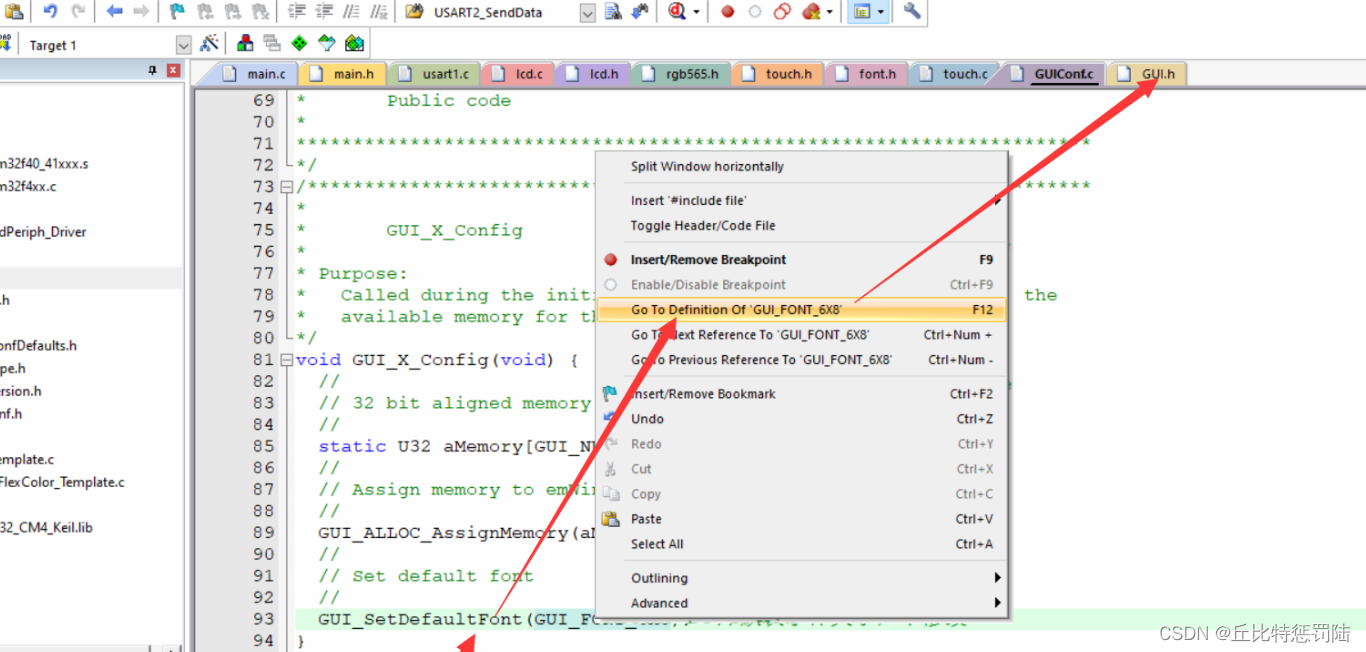Image resolution: width=1366 pixels, height=652 pixels.
Task: Navigate backwards with blue left arrow
Action: (x=114, y=11)
